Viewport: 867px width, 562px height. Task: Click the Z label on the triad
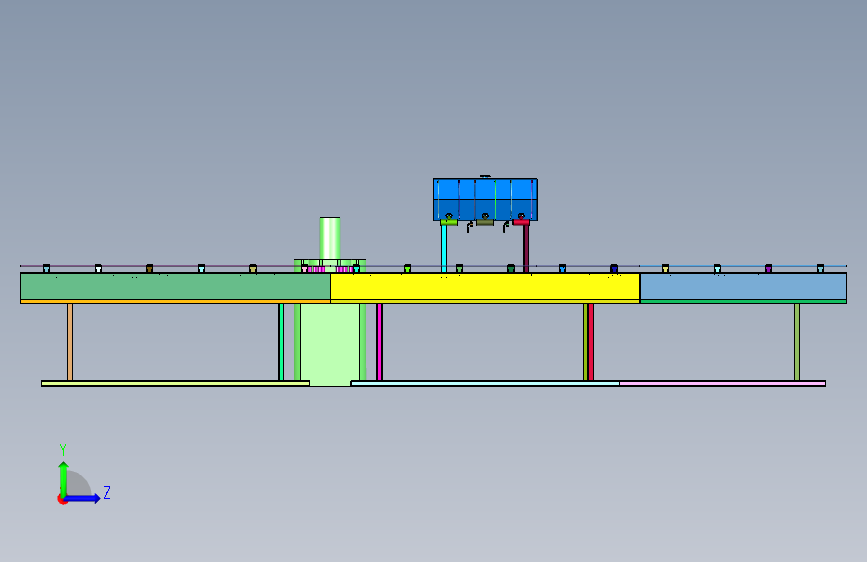coord(107,492)
